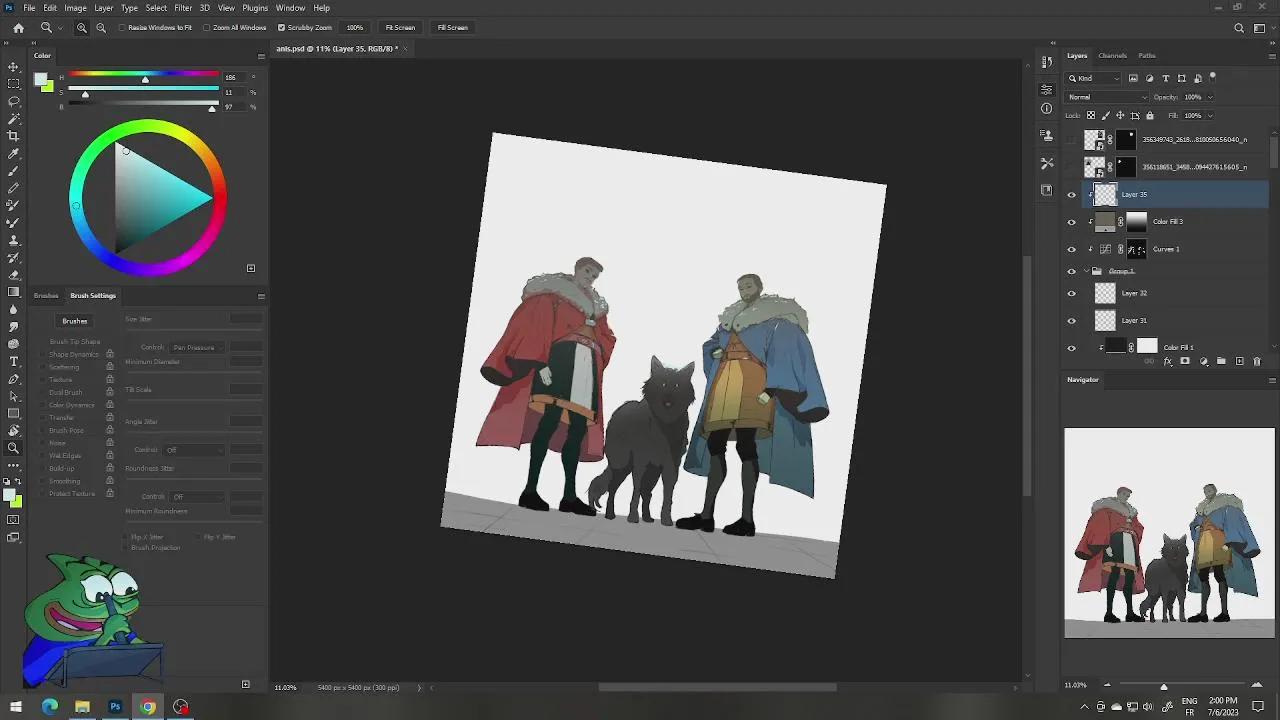Adjust the Hue slider in Color panel
The image size is (1280, 720).
click(x=145, y=78)
